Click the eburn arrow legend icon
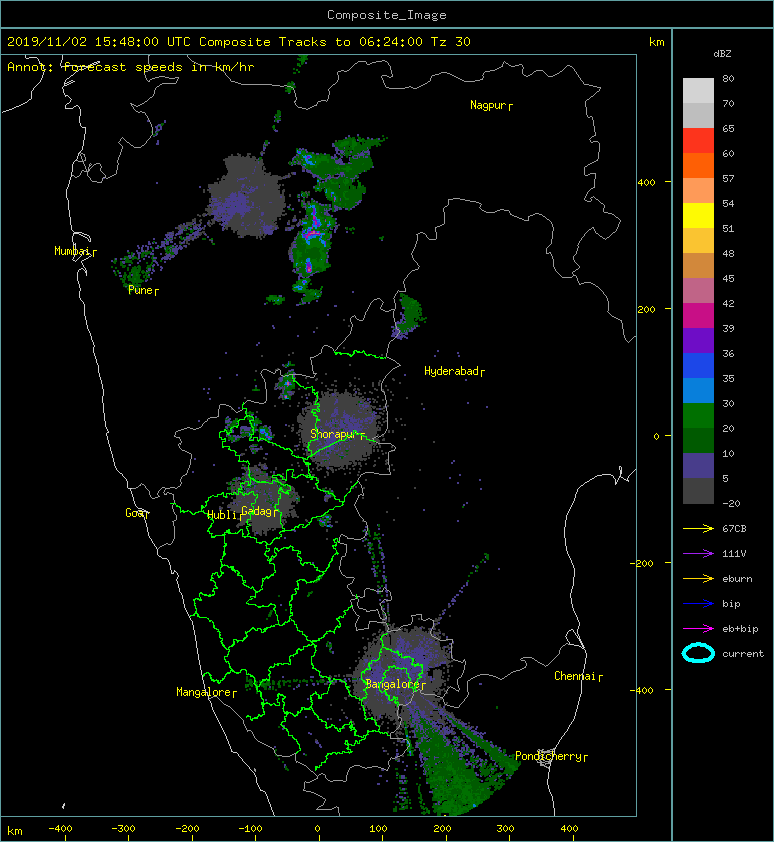This screenshot has height=842, width=774. click(x=698, y=579)
